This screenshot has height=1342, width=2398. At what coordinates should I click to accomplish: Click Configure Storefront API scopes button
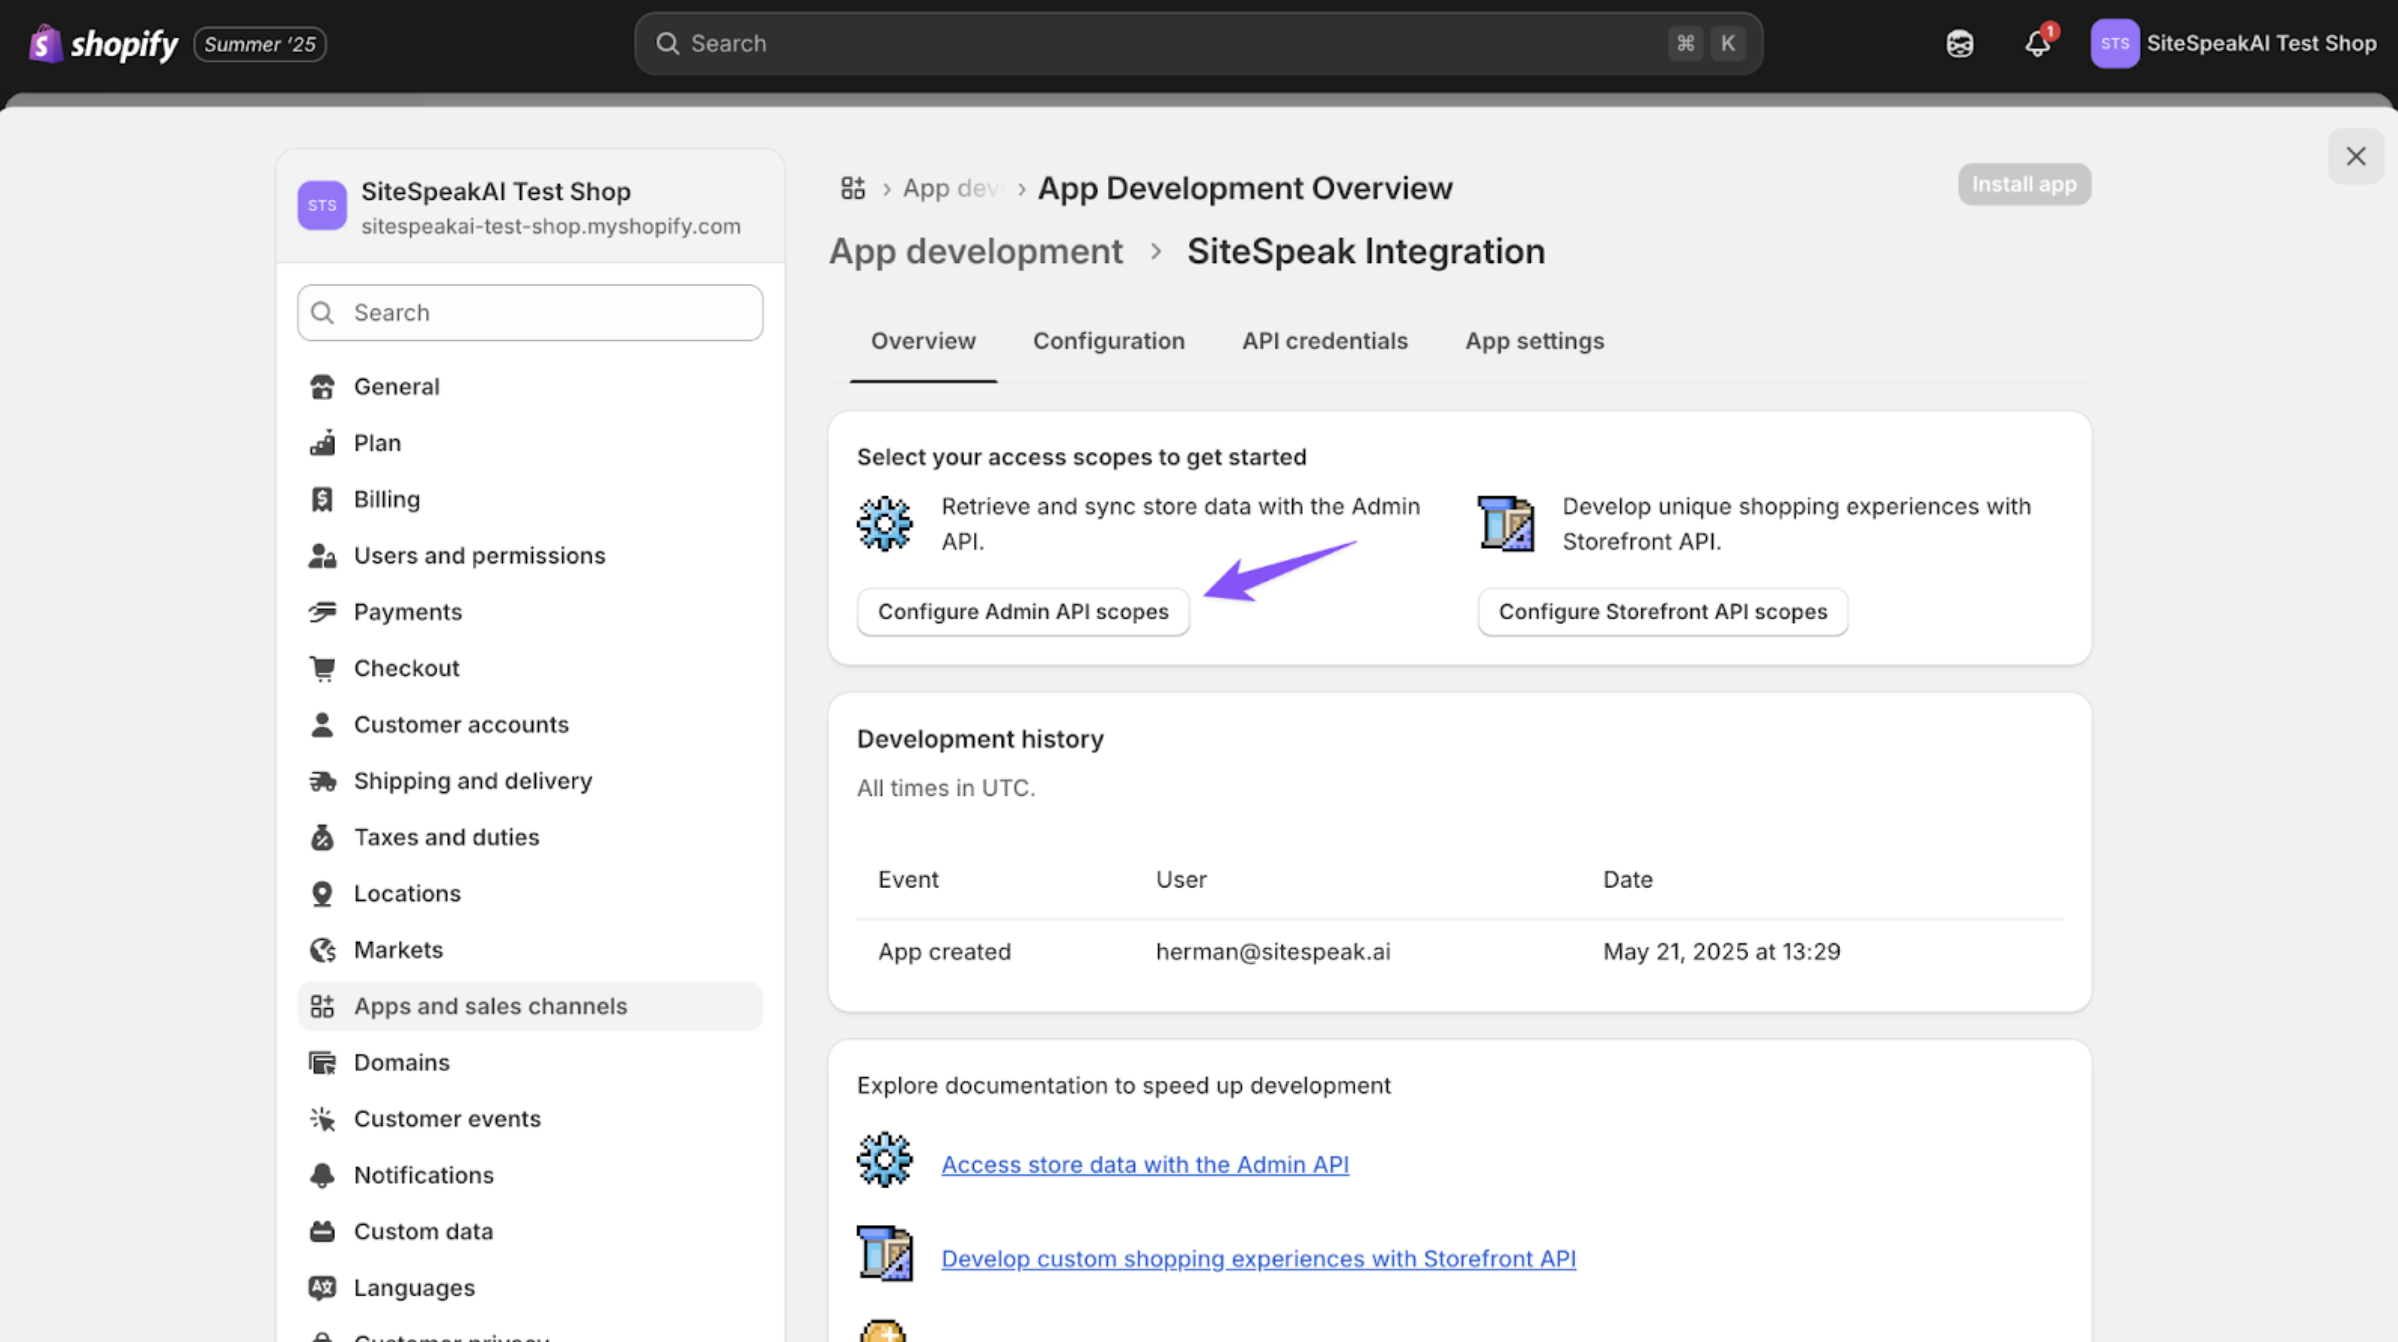tap(1662, 612)
